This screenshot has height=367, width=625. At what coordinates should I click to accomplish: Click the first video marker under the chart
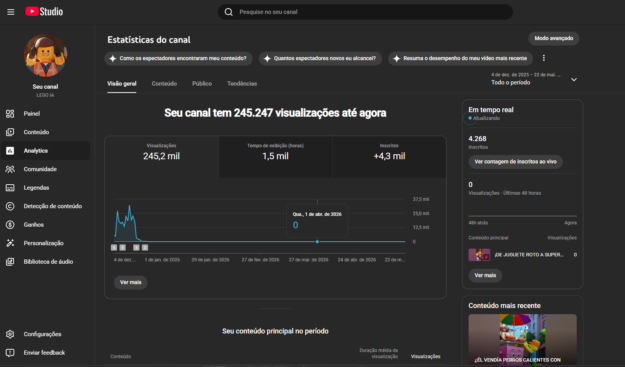(x=114, y=247)
